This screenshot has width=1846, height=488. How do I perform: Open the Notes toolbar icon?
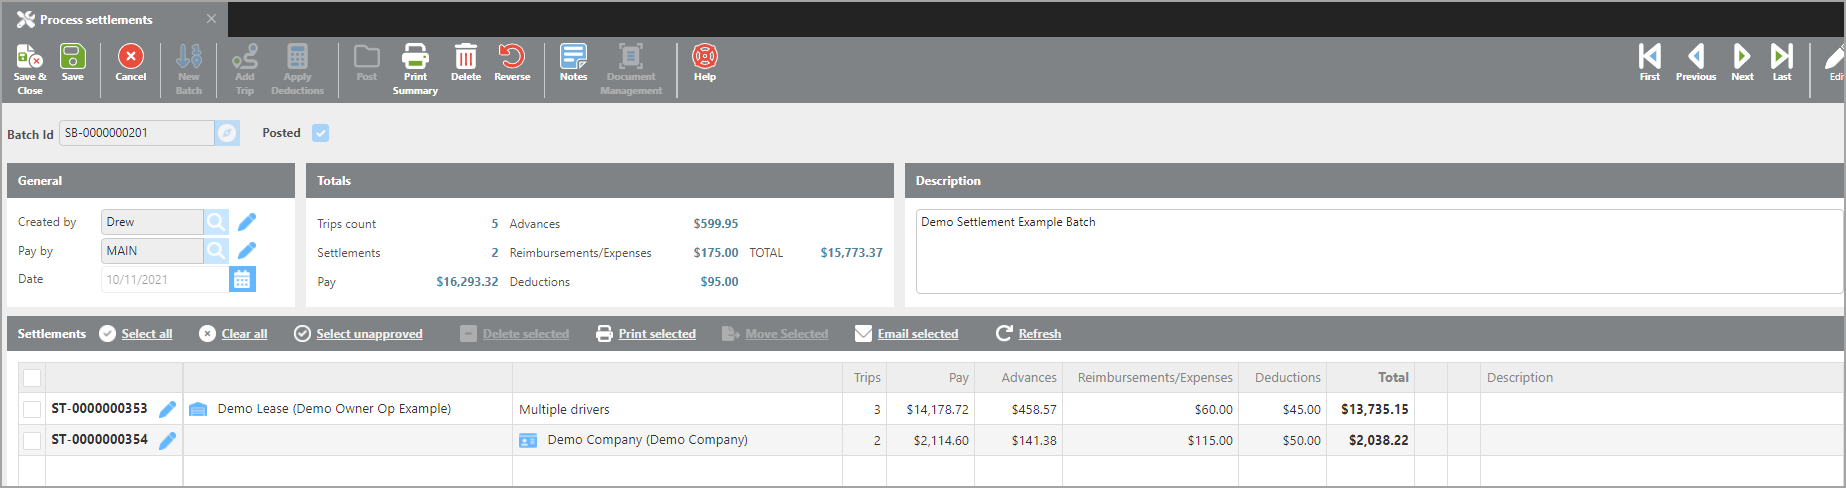tap(573, 59)
